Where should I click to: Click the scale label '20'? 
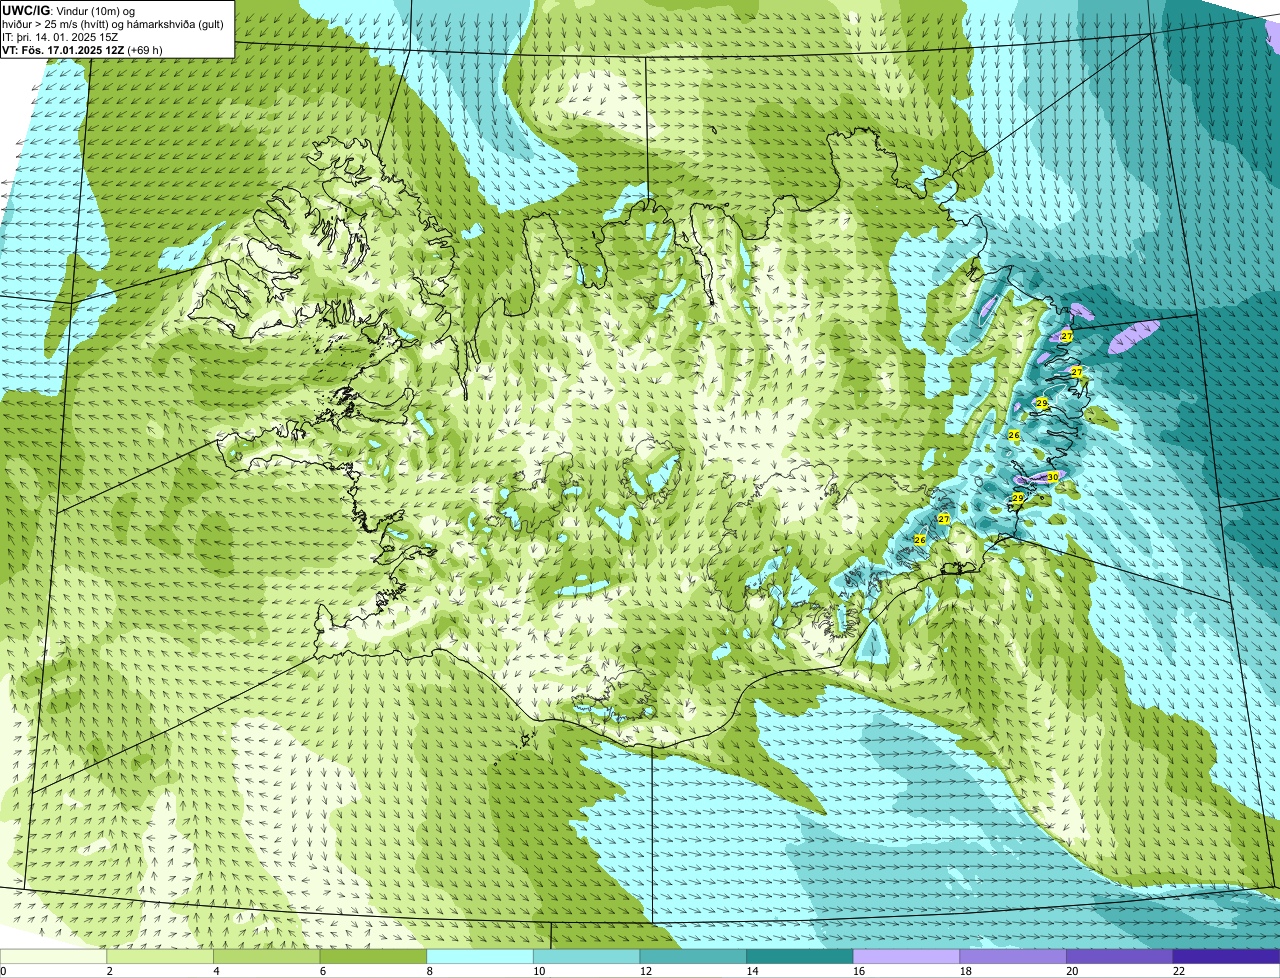pyautogui.click(x=1072, y=971)
